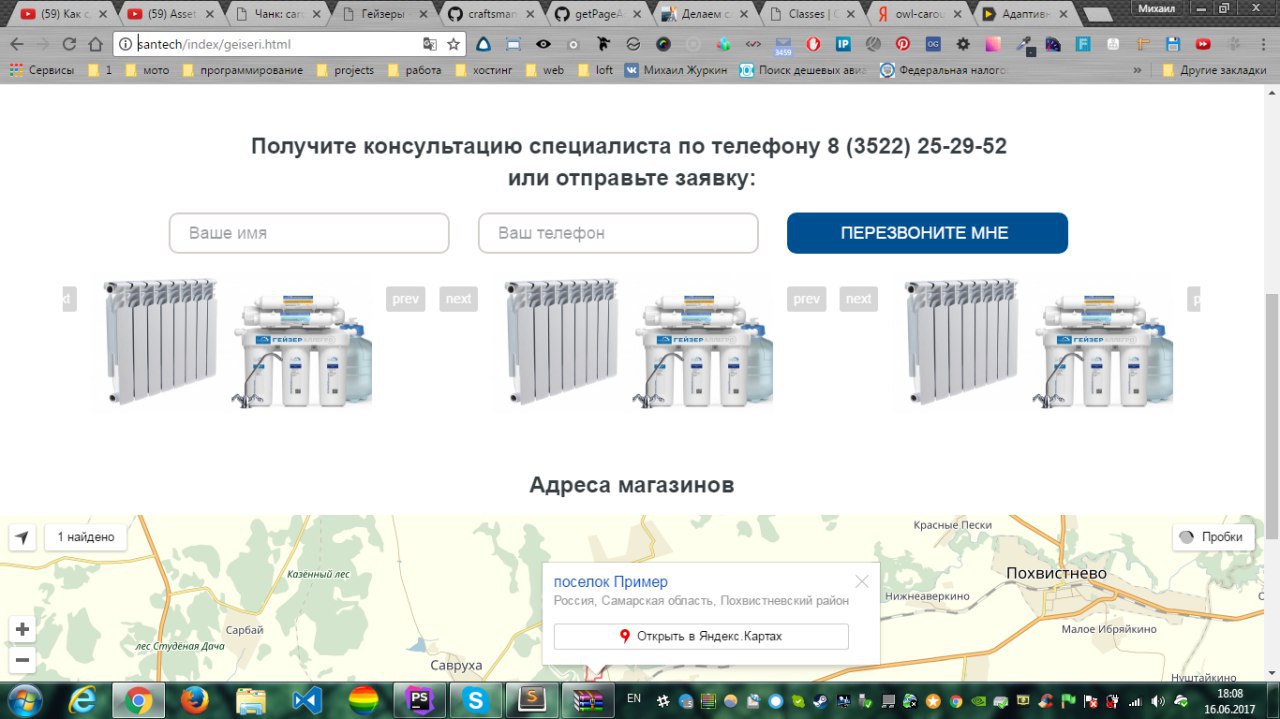Screen dimensions: 1280x719
Task: Click the browser back arrow
Action: tap(17, 44)
